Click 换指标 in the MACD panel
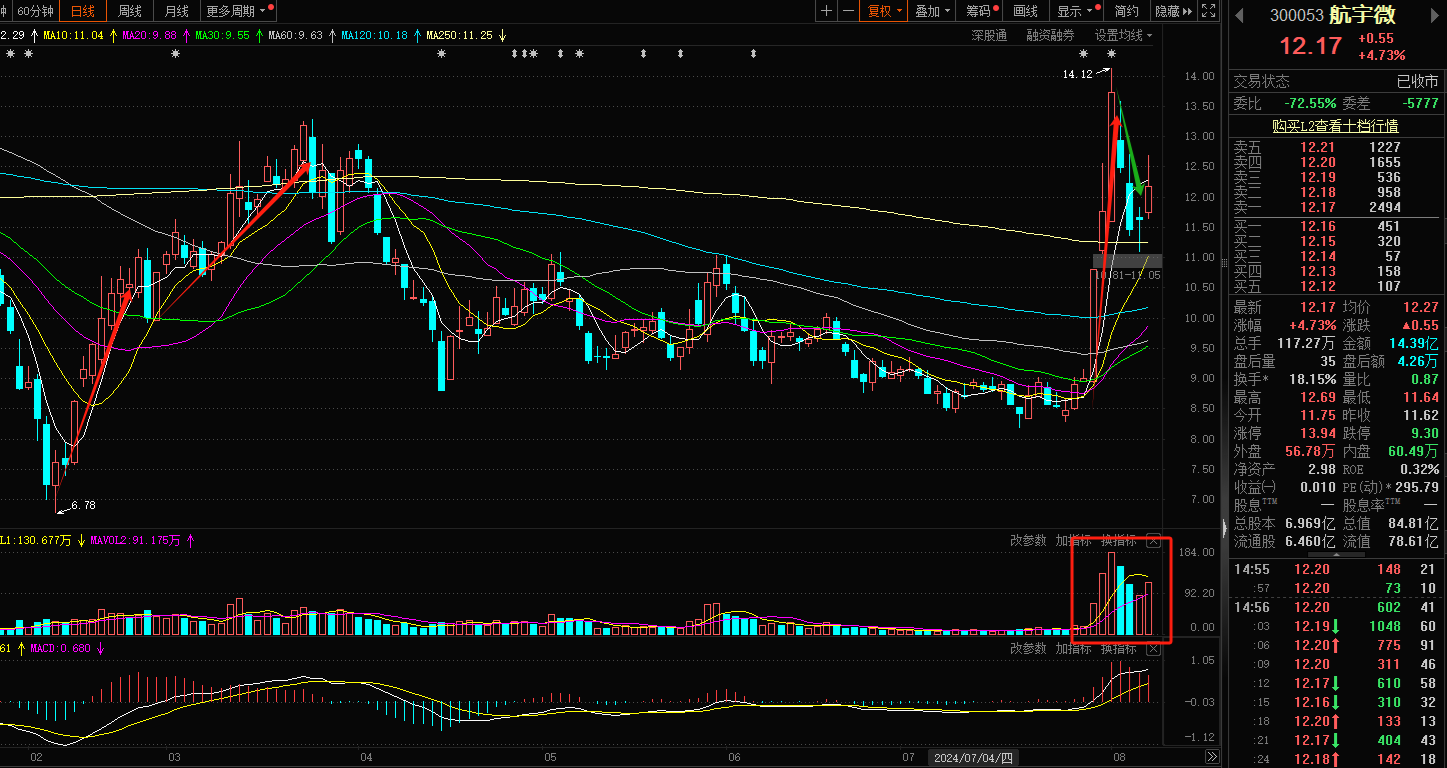This screenshot has height=768, width=1447. click(1119, 649)
